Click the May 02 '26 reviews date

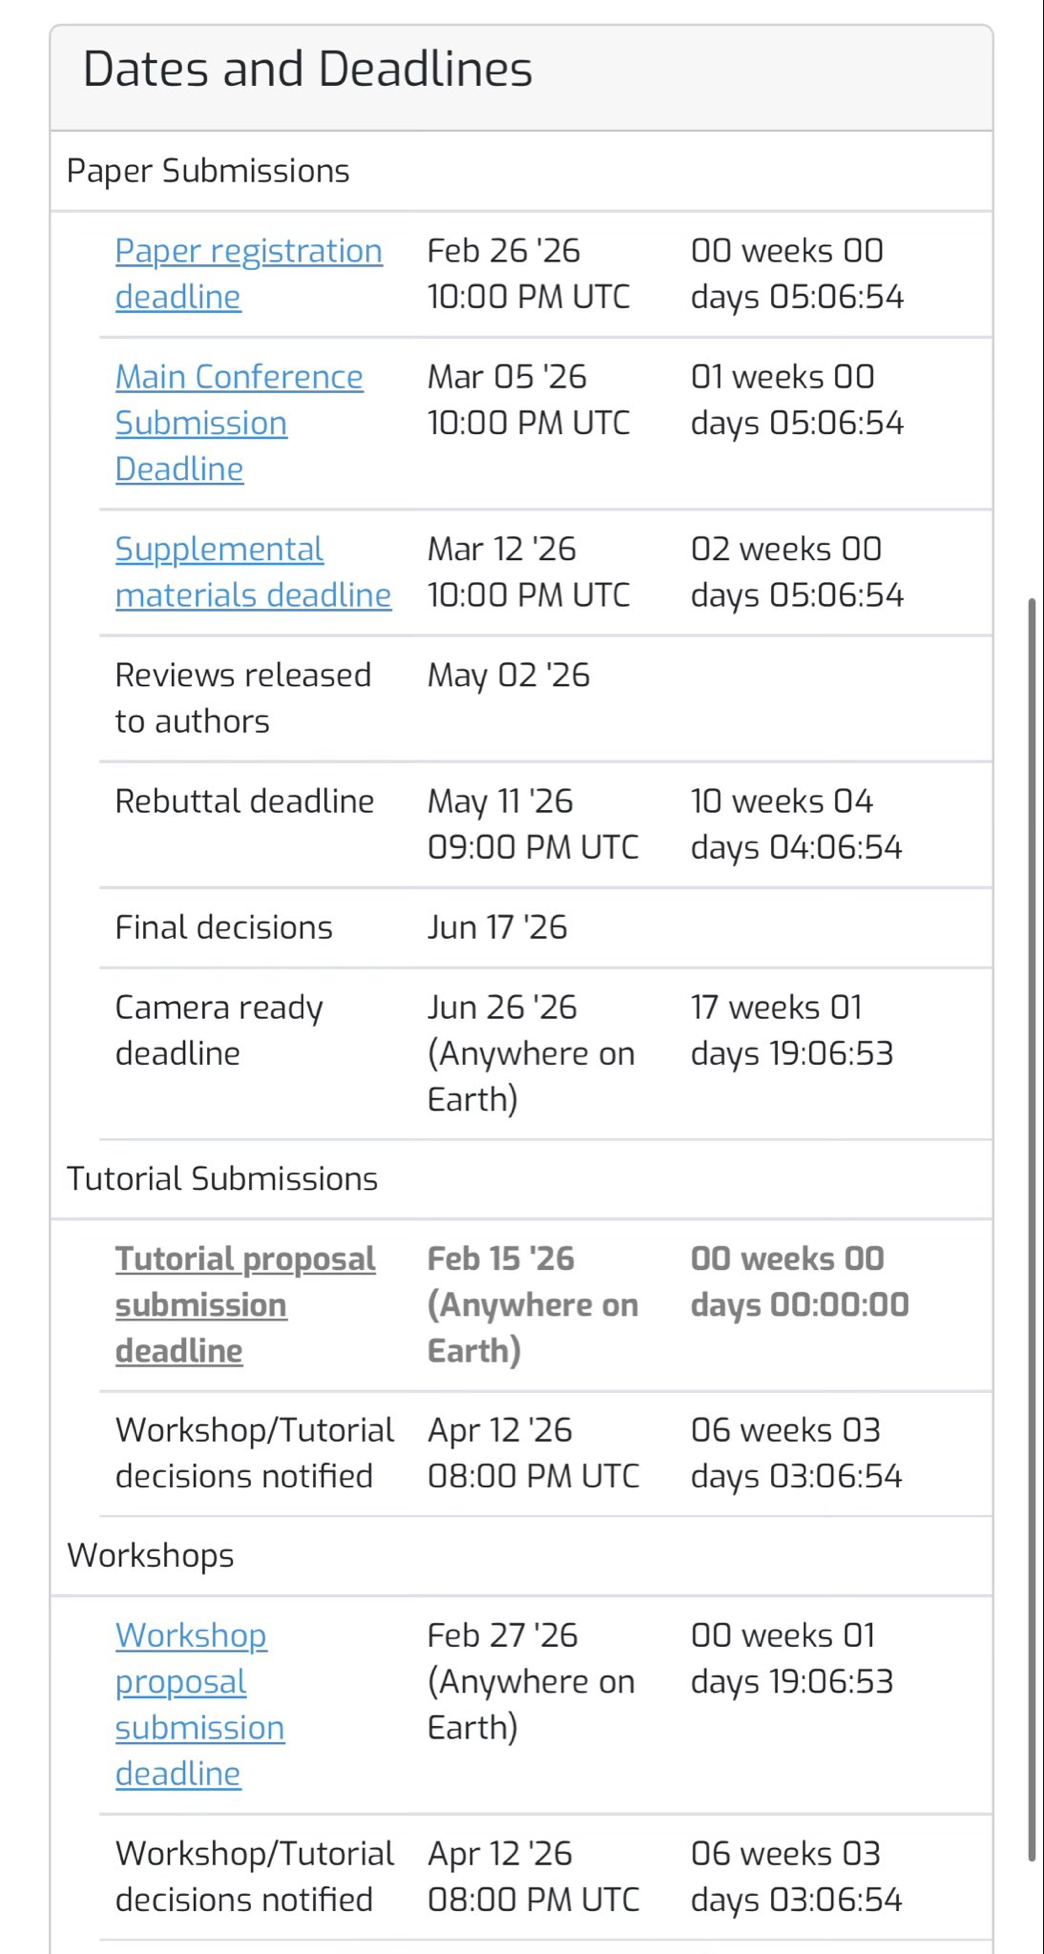[508, 676]
